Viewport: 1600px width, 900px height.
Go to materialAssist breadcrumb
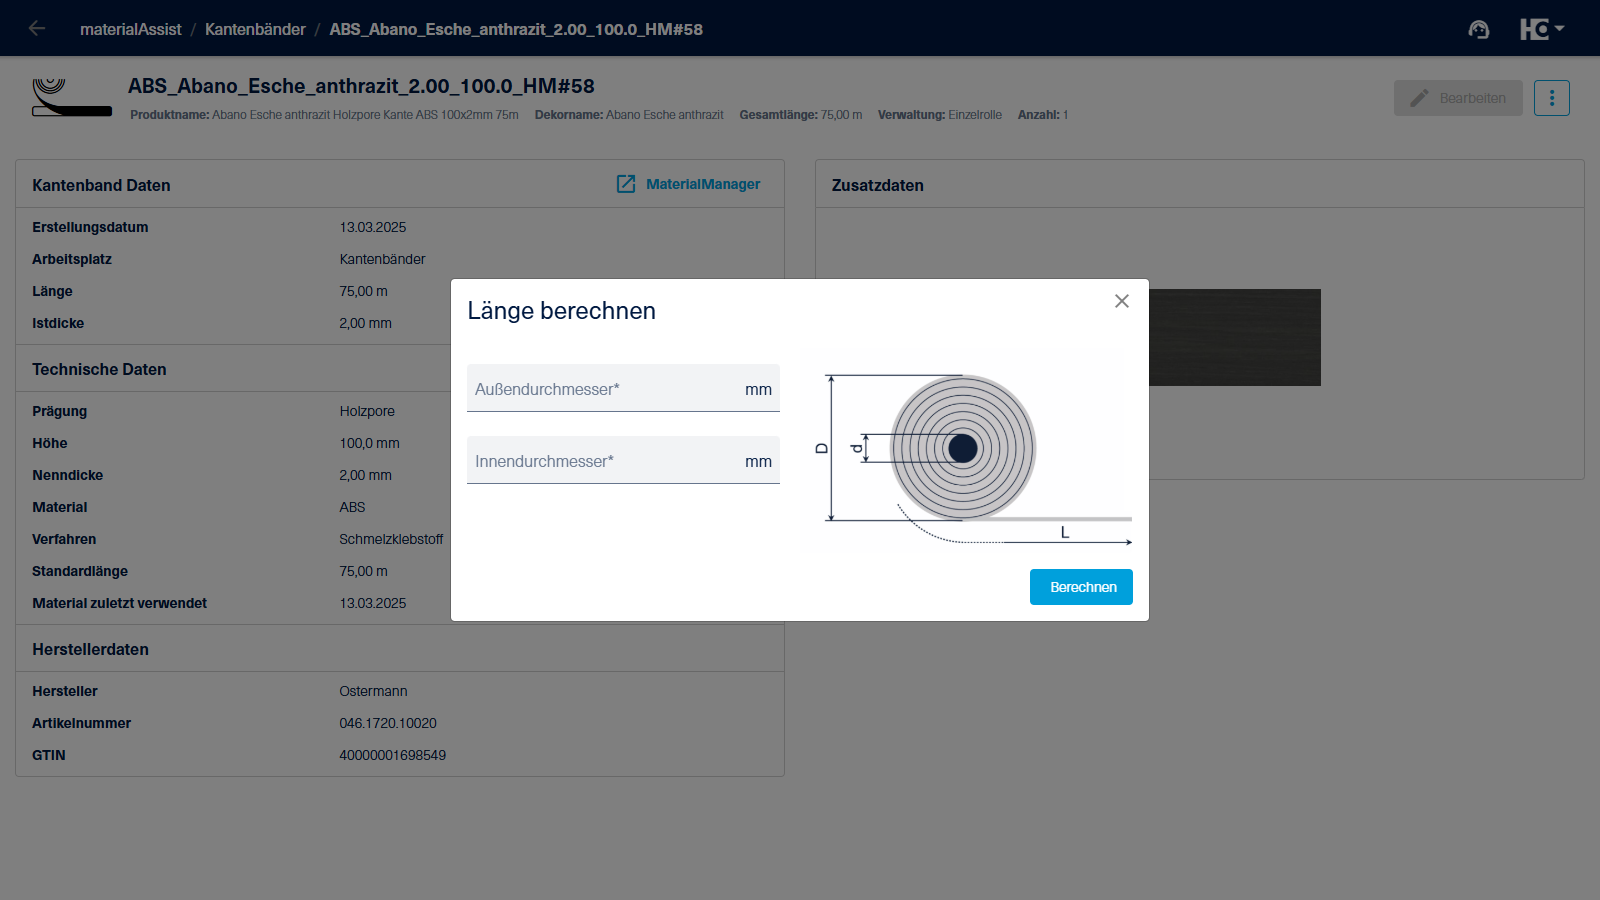click(x=130, y=29)
